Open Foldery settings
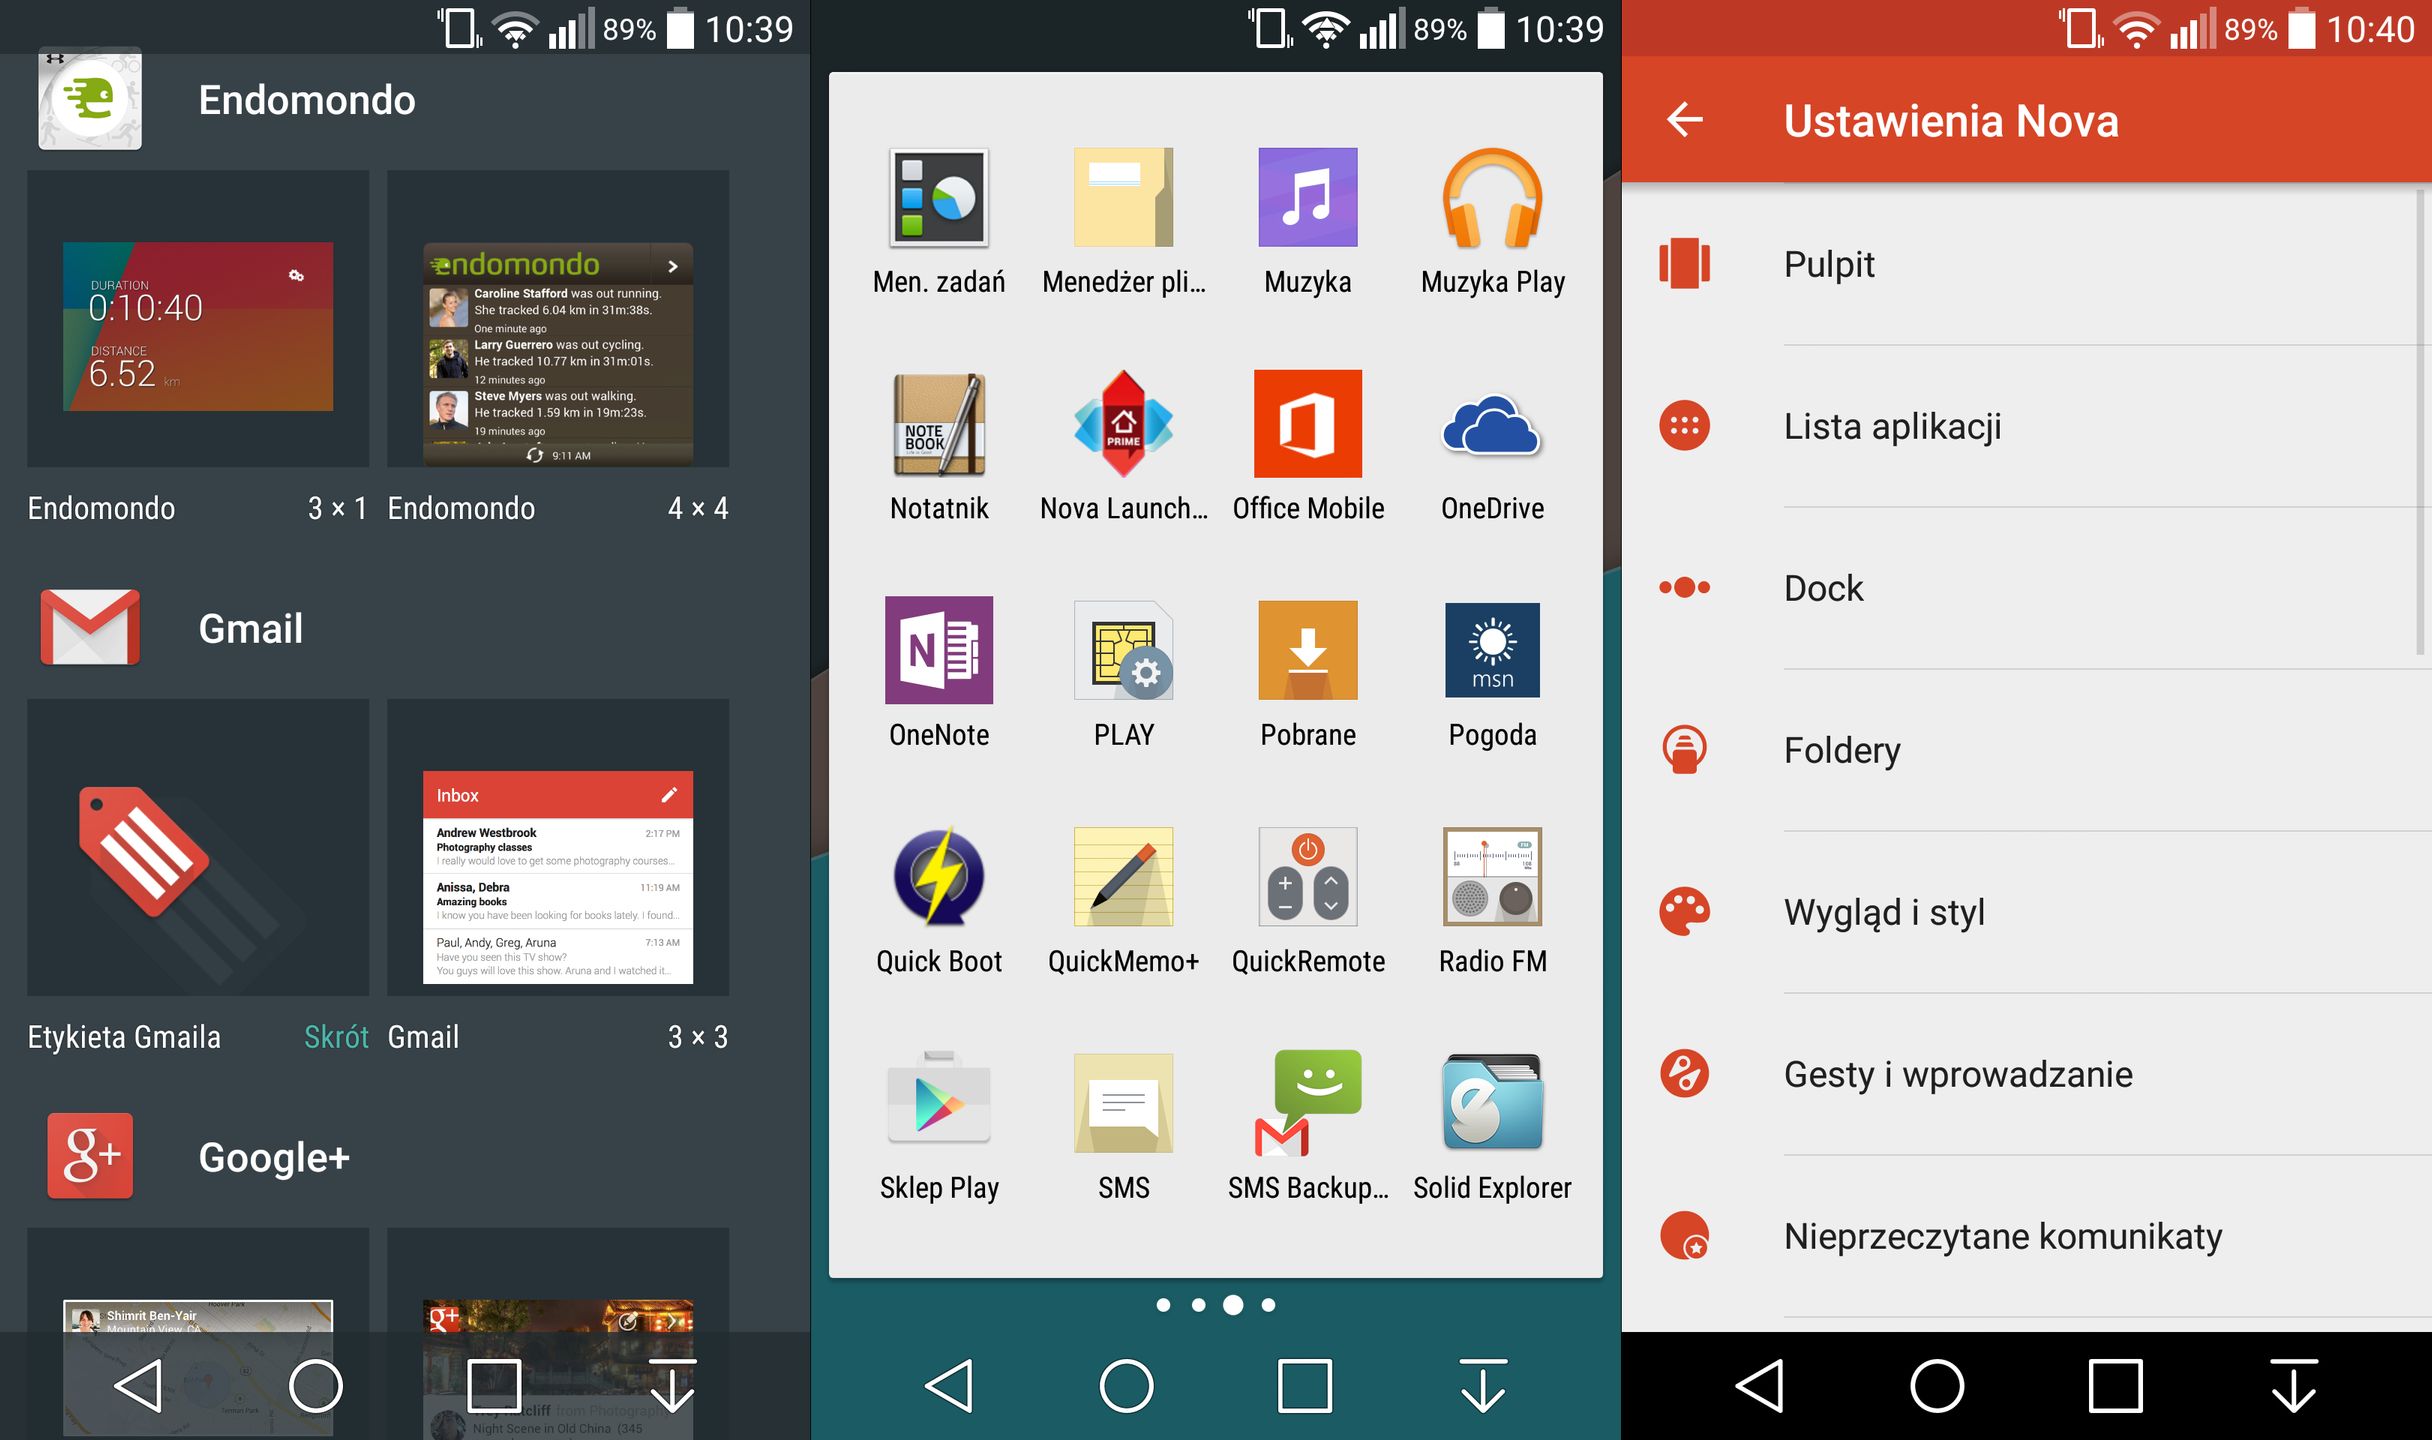 (2027, 750)
